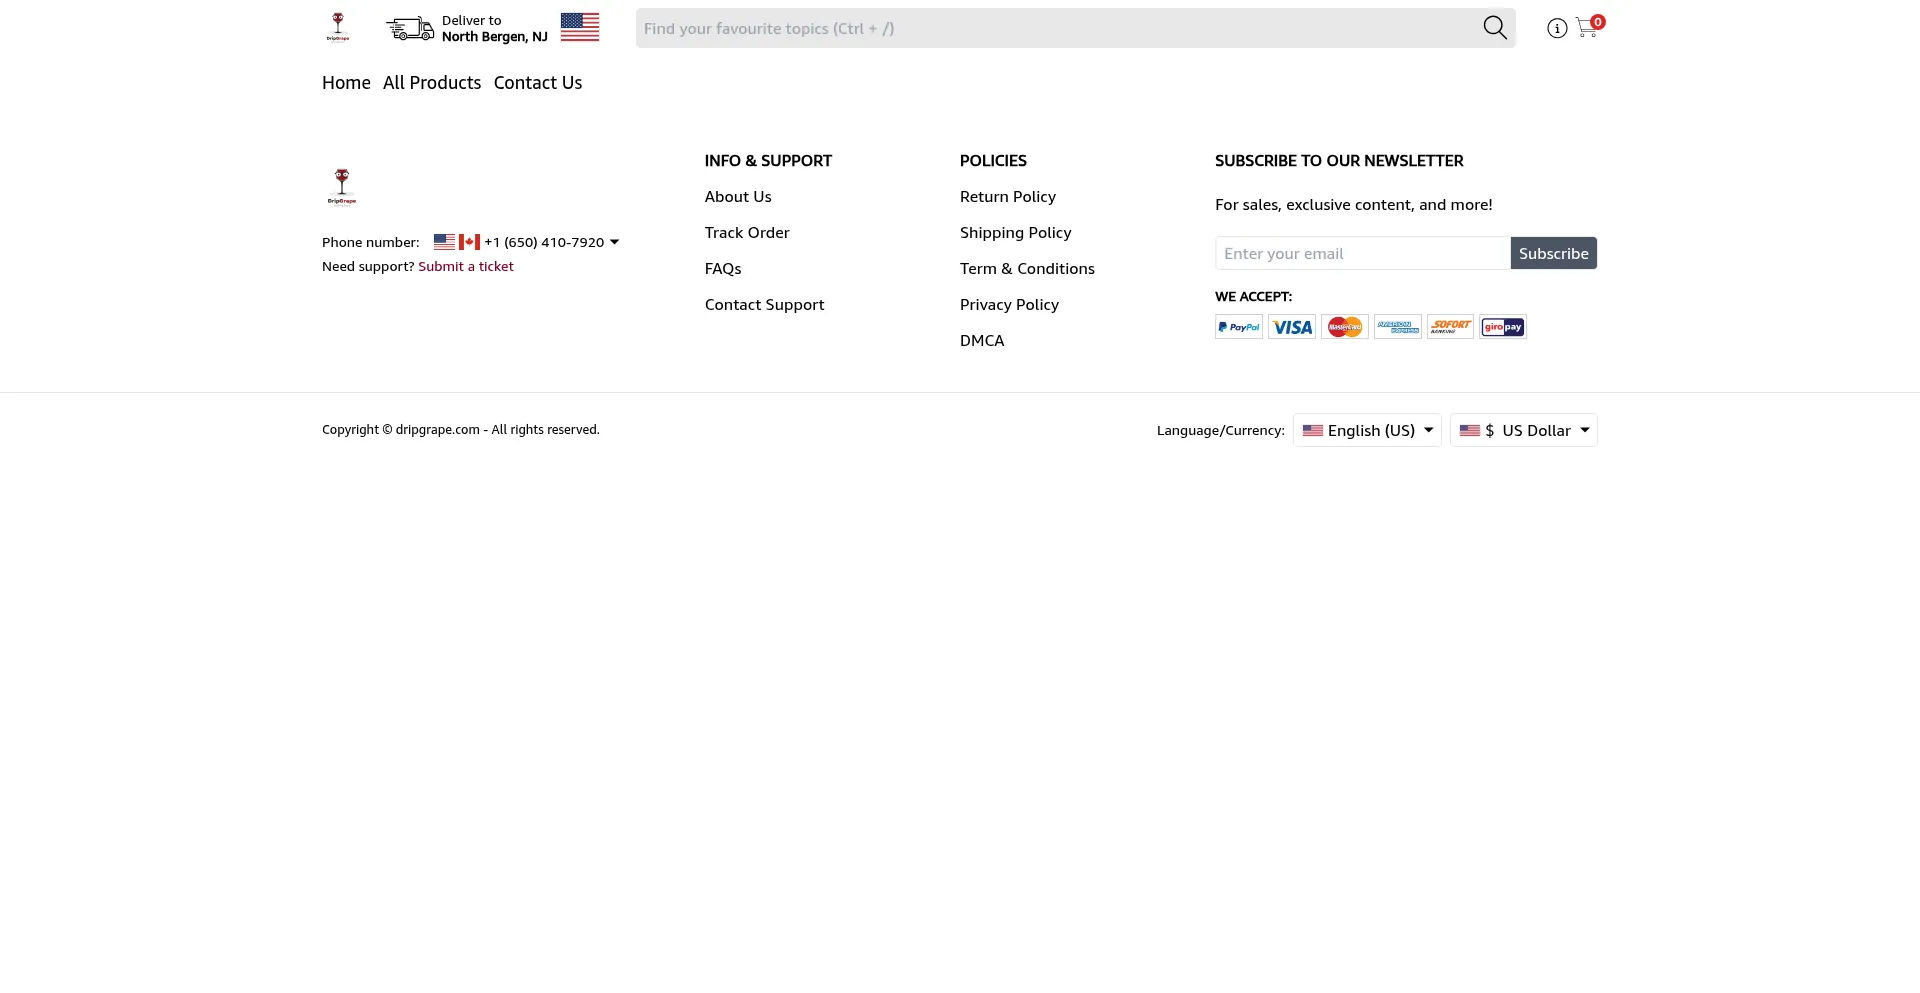Focus the newsletter email field

tap(1362, 254)
